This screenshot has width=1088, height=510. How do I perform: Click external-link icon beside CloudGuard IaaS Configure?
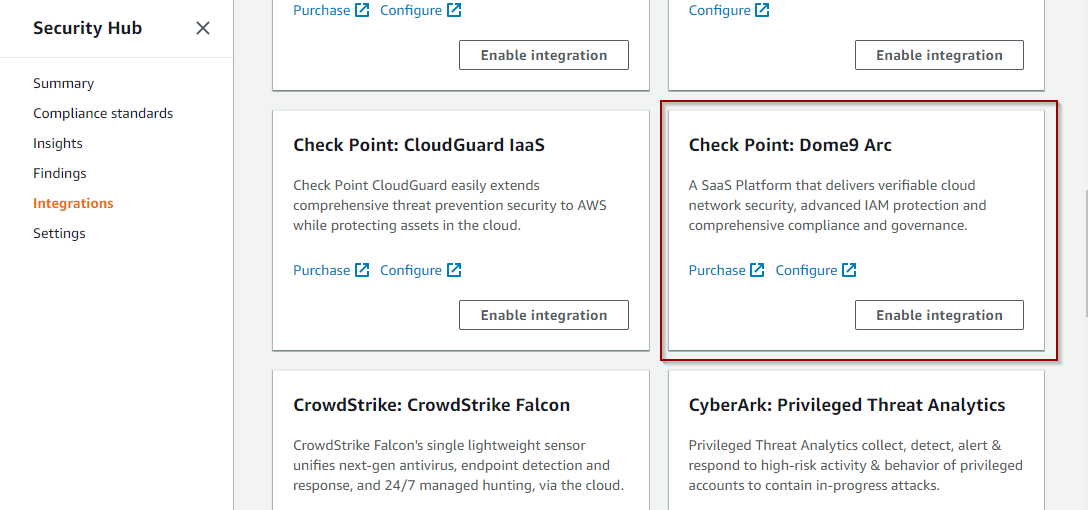coord(454,270)
